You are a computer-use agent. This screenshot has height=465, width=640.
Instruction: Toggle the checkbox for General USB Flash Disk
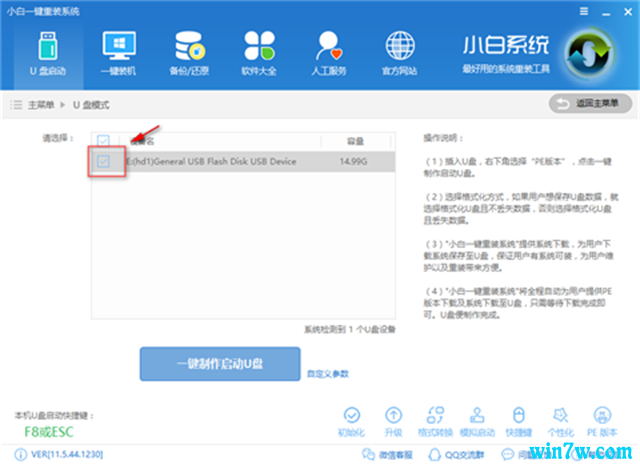pos(103,161)
